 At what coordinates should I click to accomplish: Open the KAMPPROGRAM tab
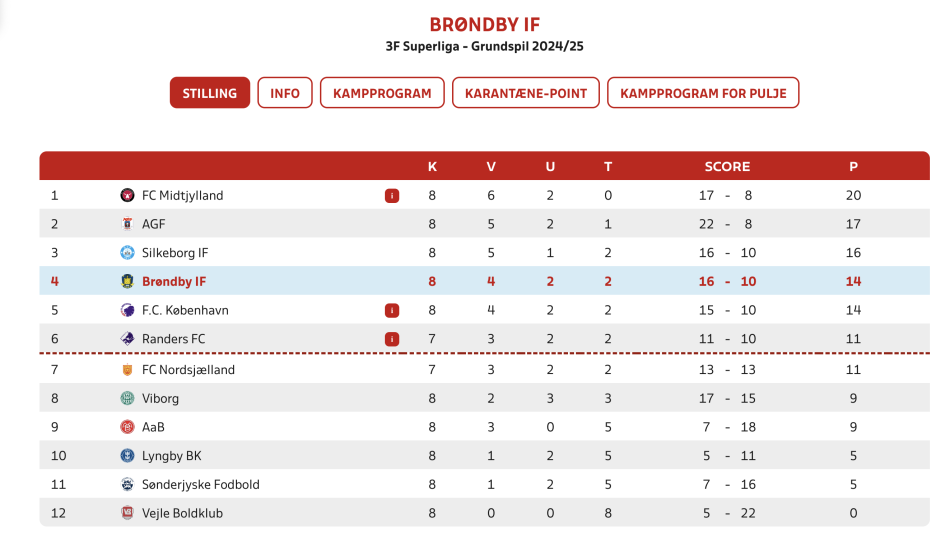[382, 93]
